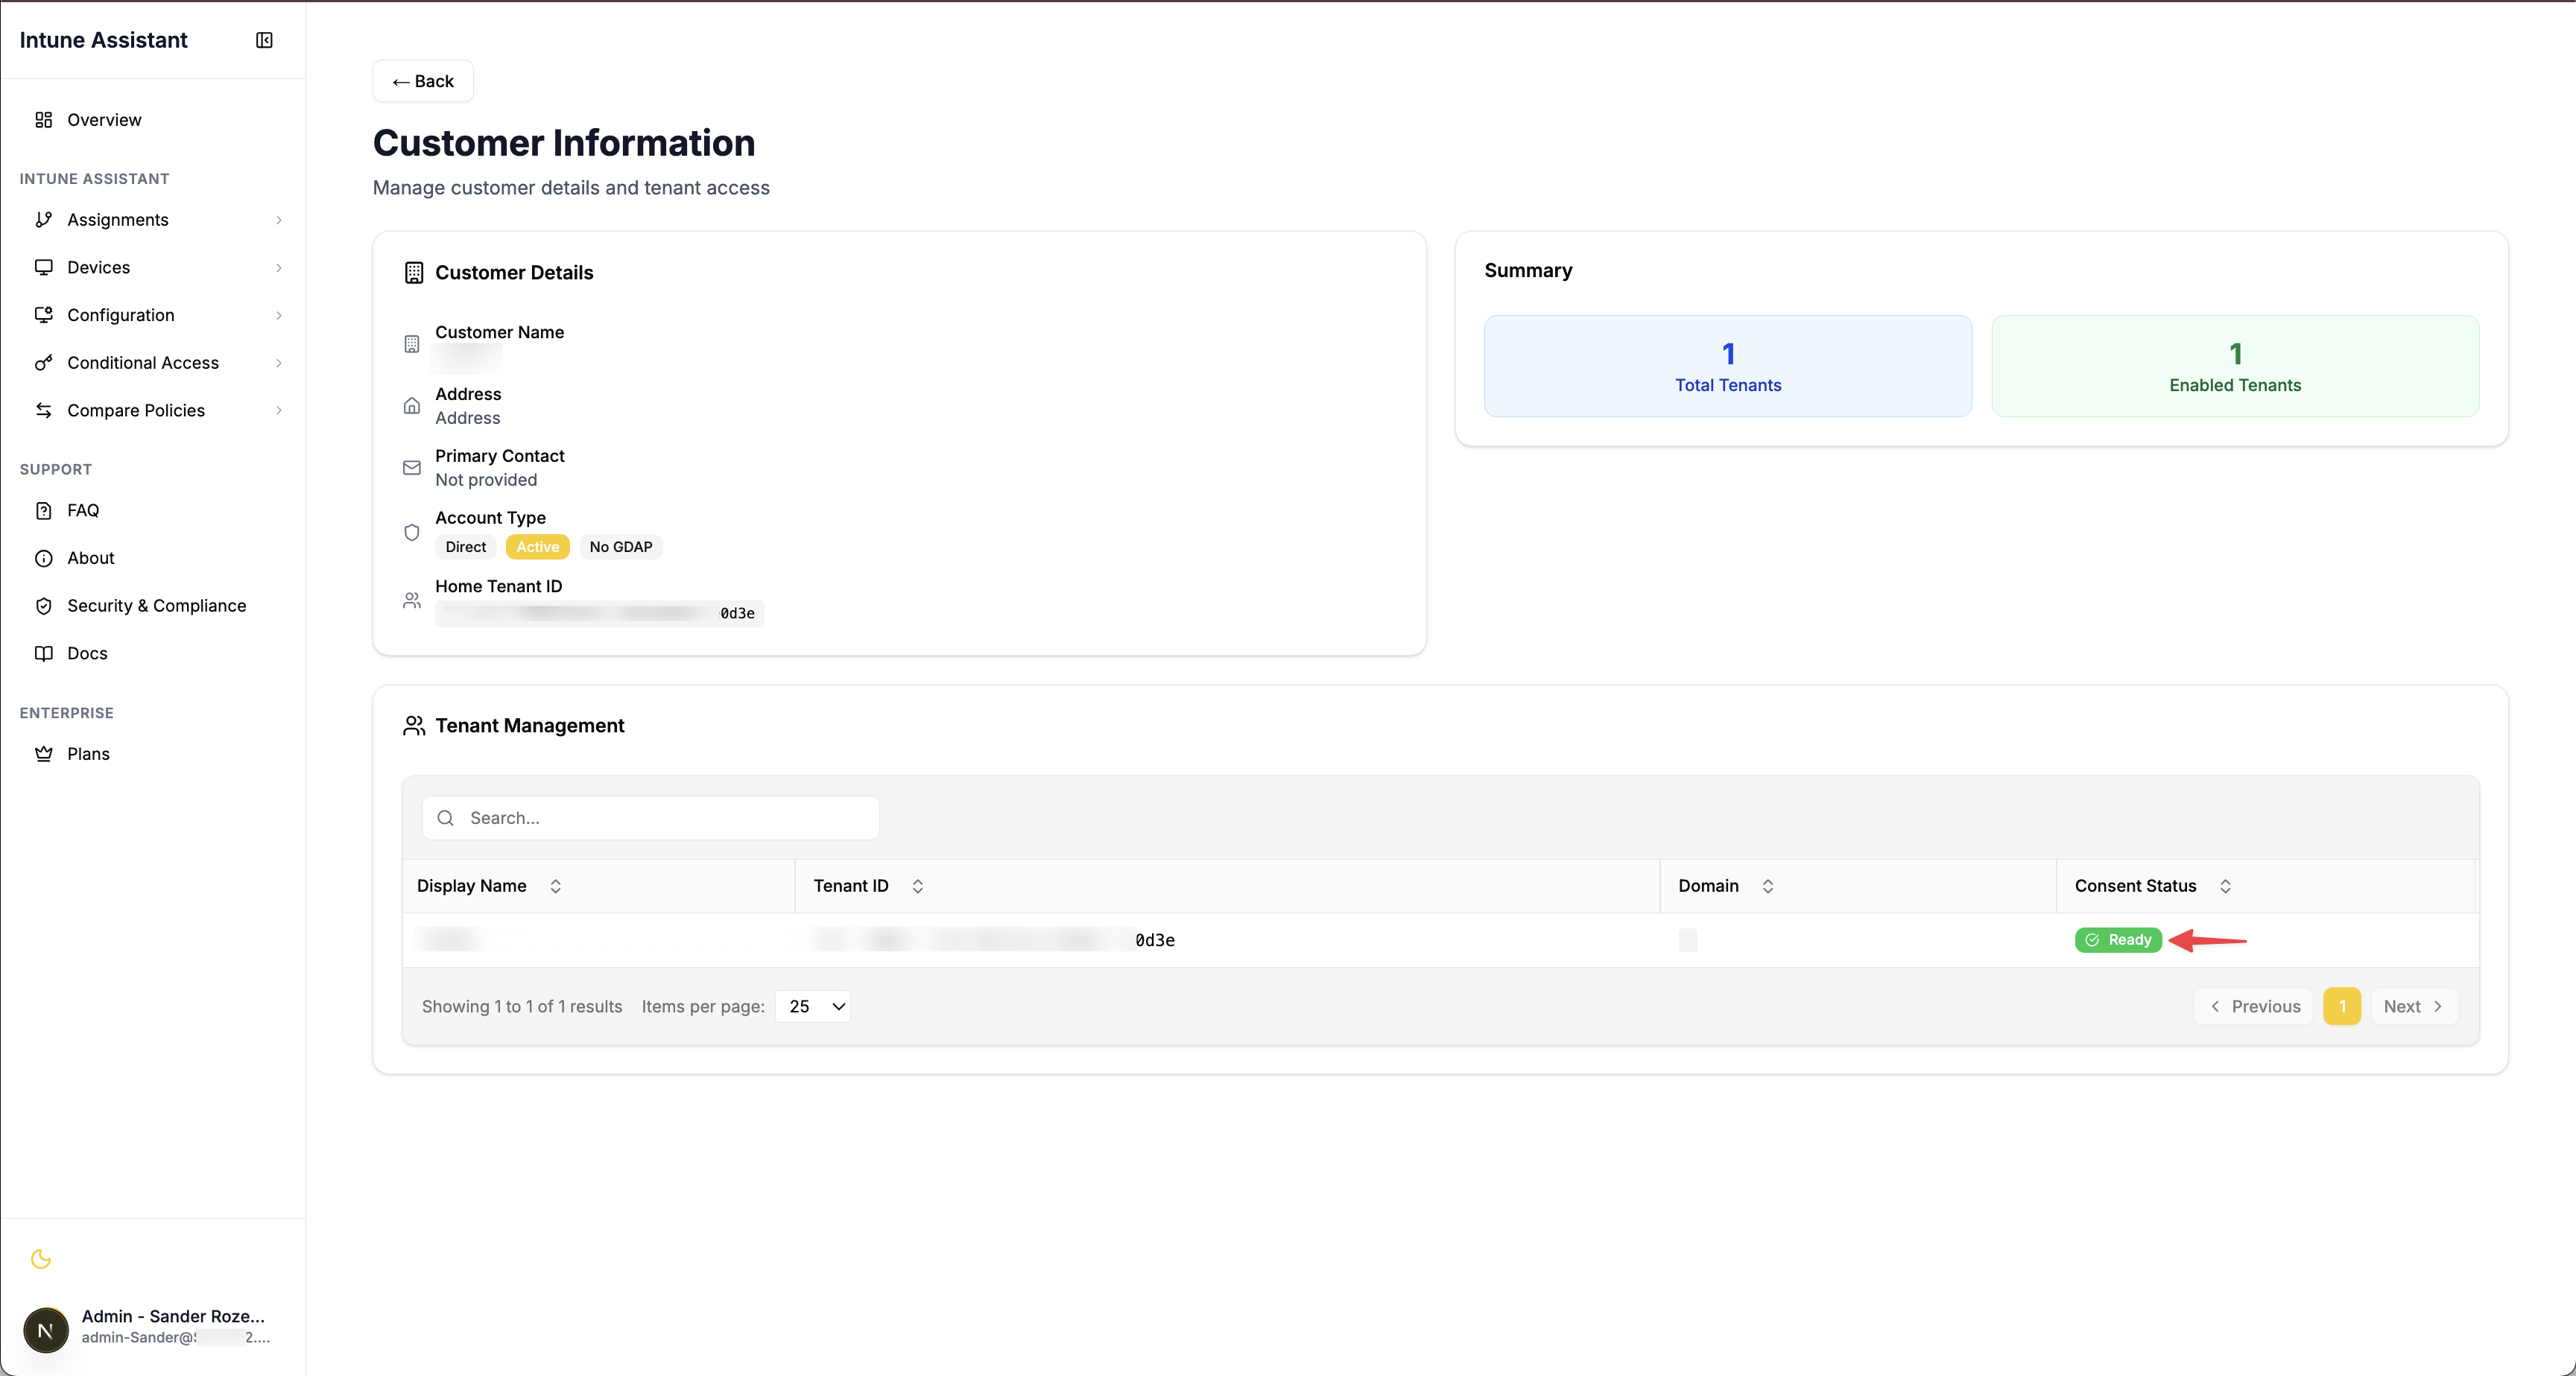The height and width of the screenshot is (1376, 2576).
Task: Click the About info icon
Action: 43,558
